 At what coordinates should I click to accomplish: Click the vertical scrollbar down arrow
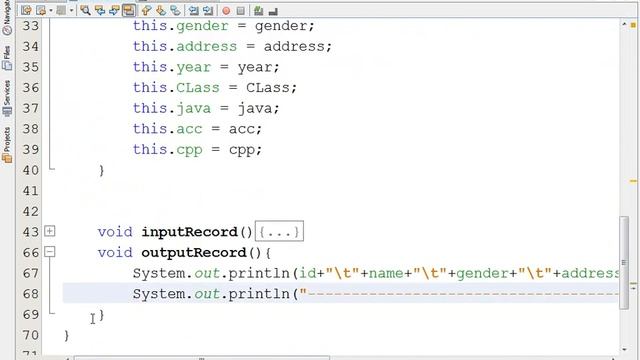pyautogui.click(x=624, y=349)
